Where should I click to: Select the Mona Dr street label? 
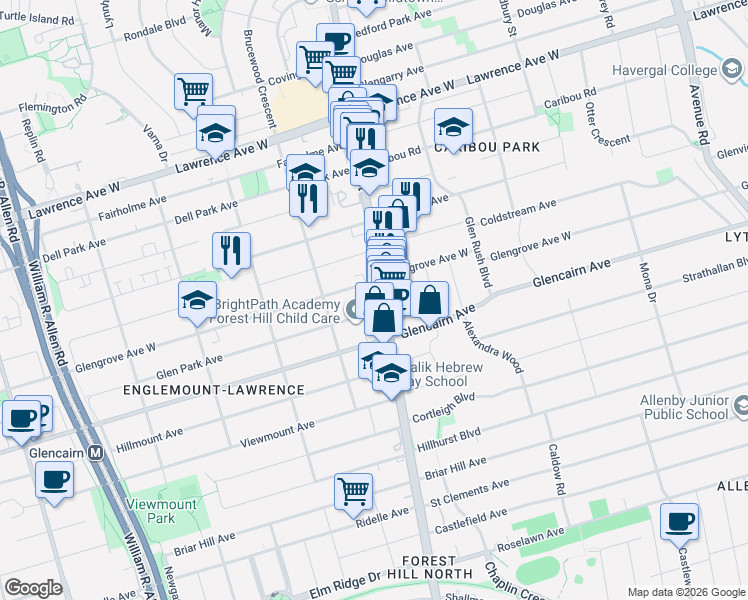[647, 282]
